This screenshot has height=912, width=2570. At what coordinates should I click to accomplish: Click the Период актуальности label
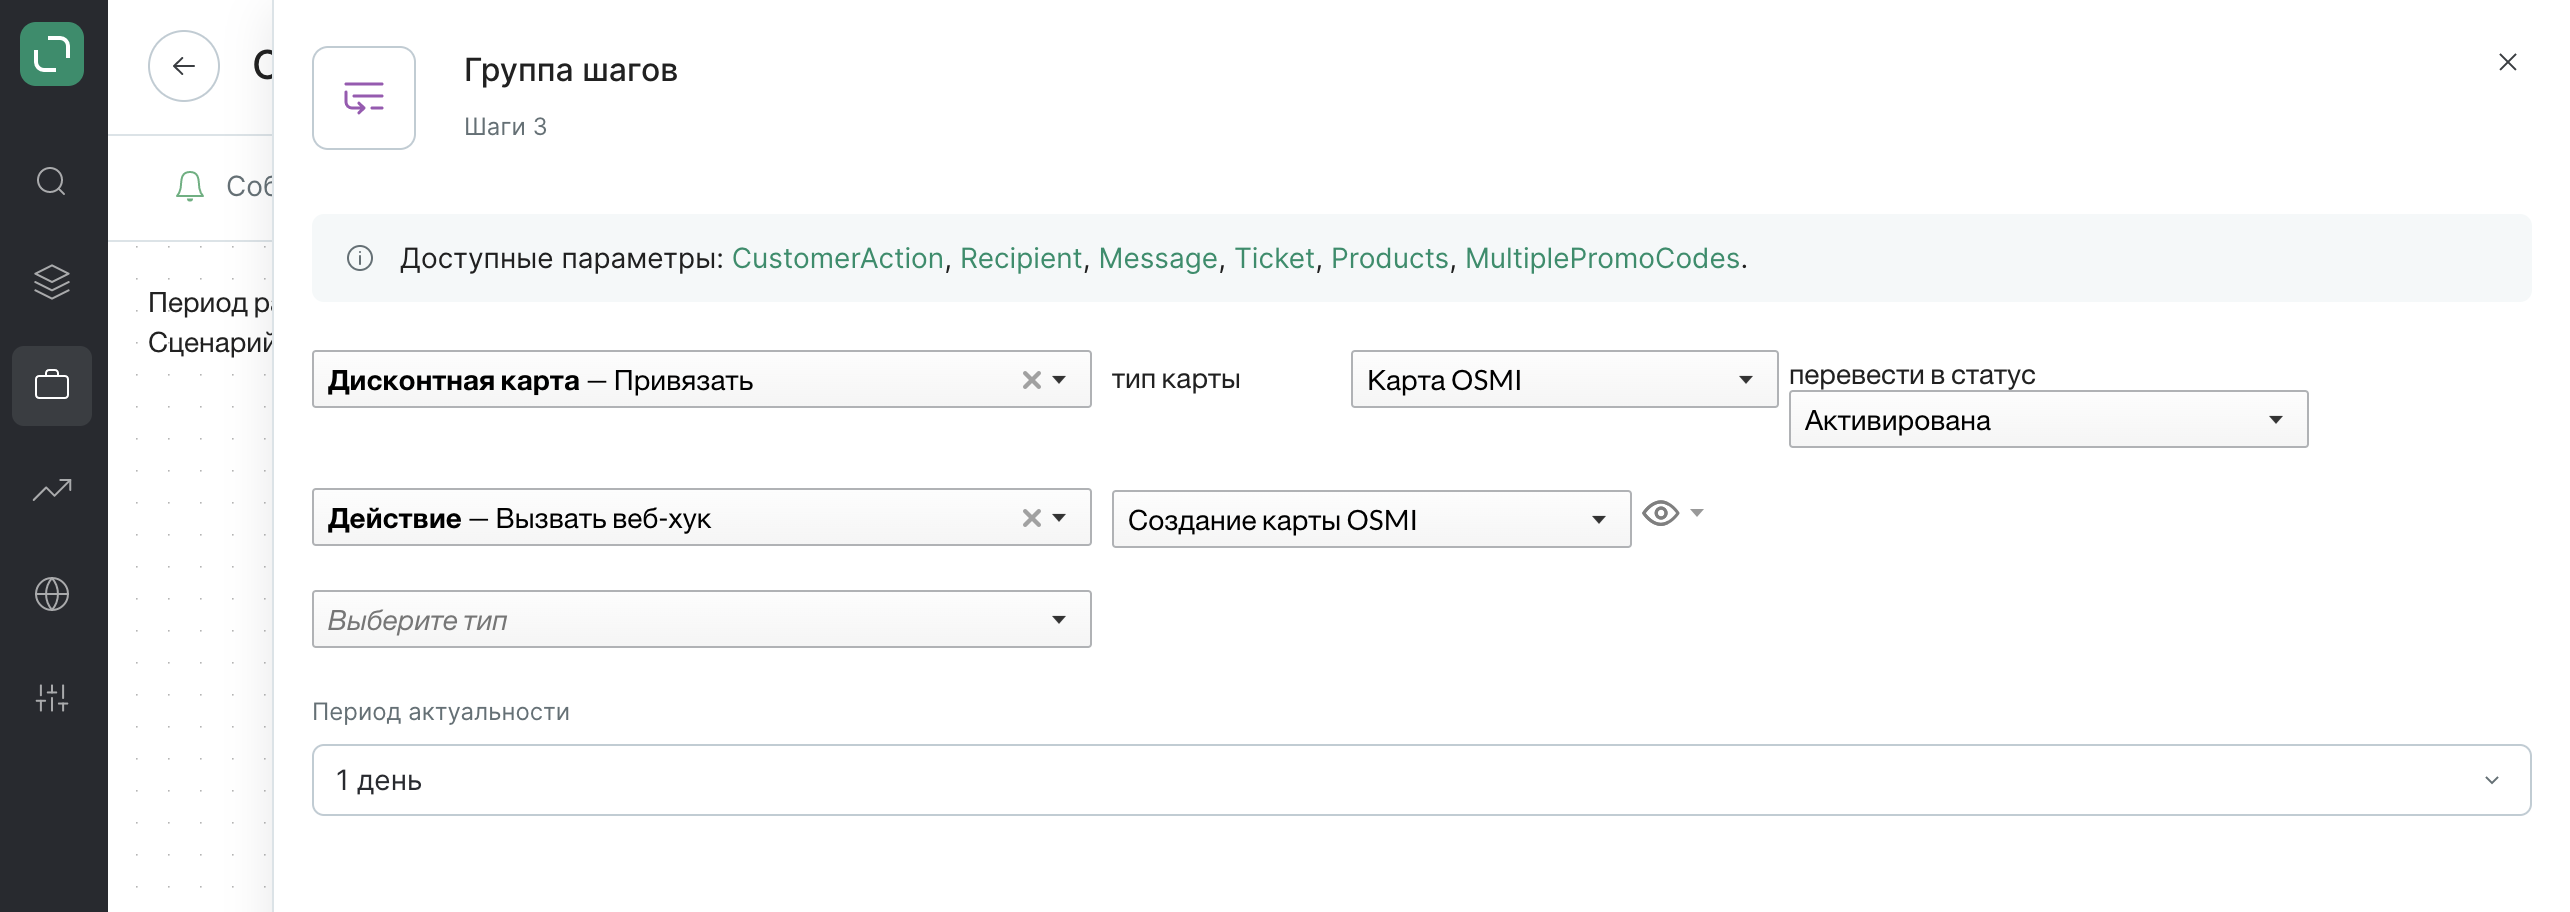tap(440, 712)
